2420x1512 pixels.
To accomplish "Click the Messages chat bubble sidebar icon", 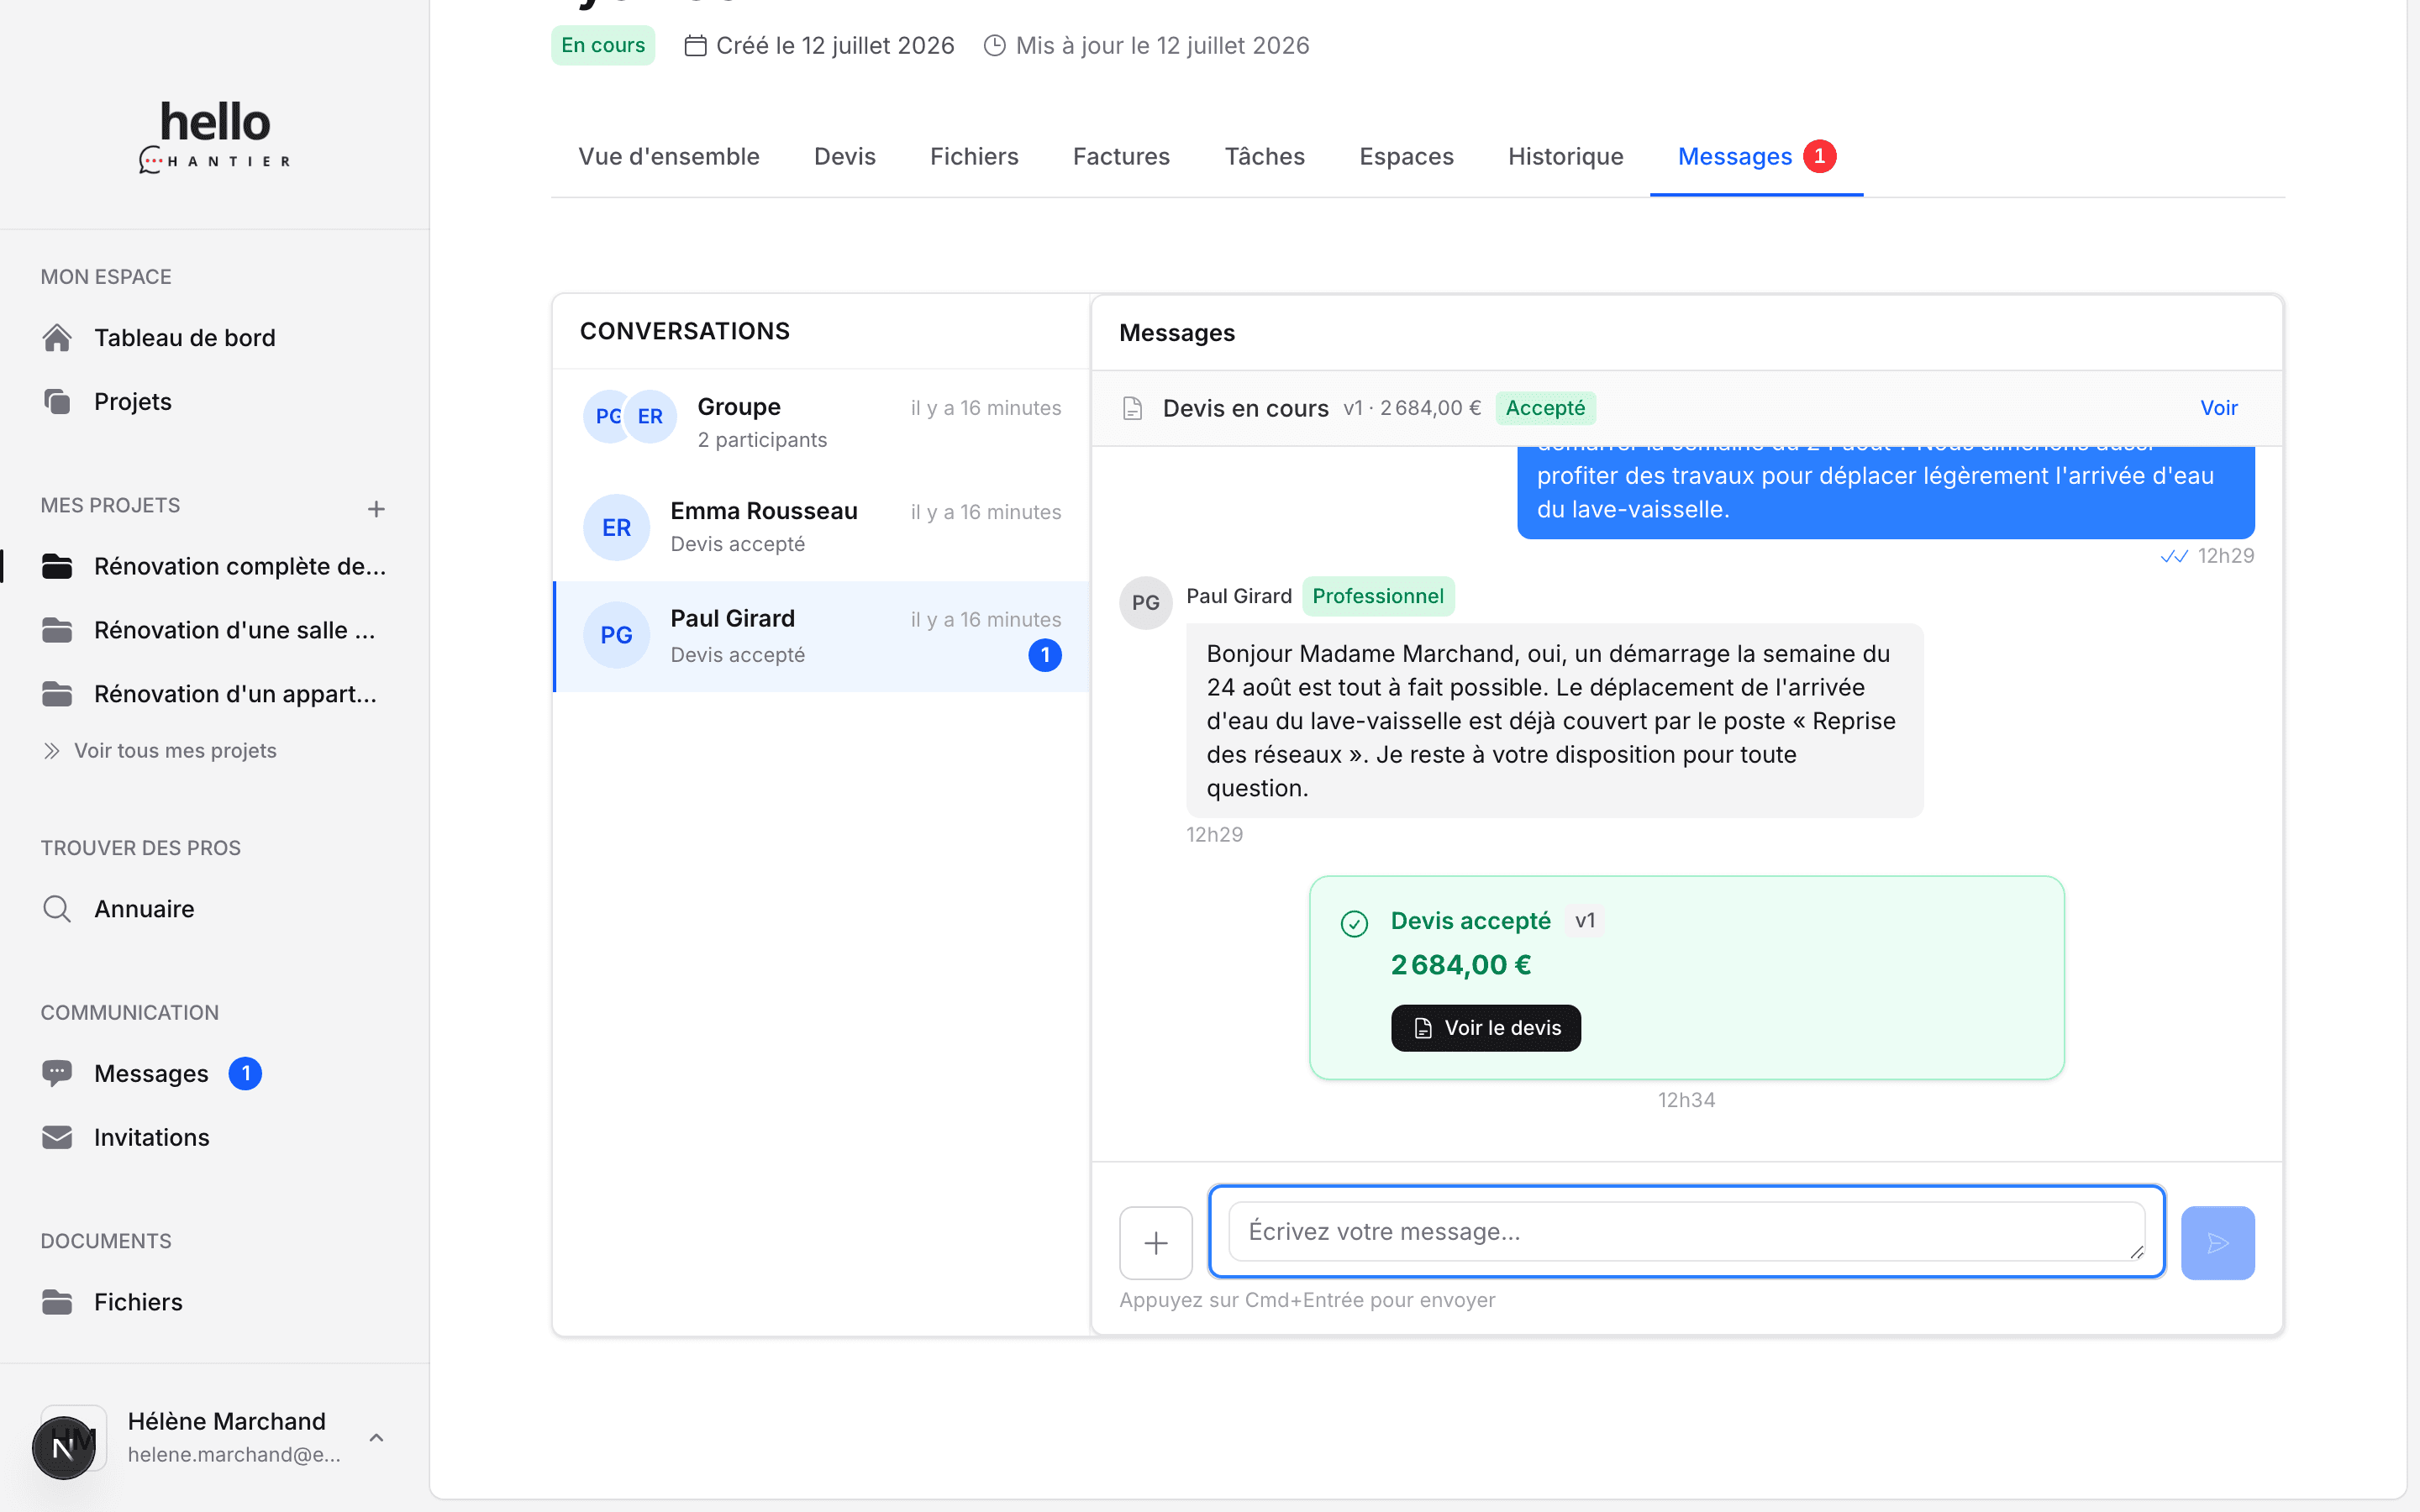I will point(57,1073).
